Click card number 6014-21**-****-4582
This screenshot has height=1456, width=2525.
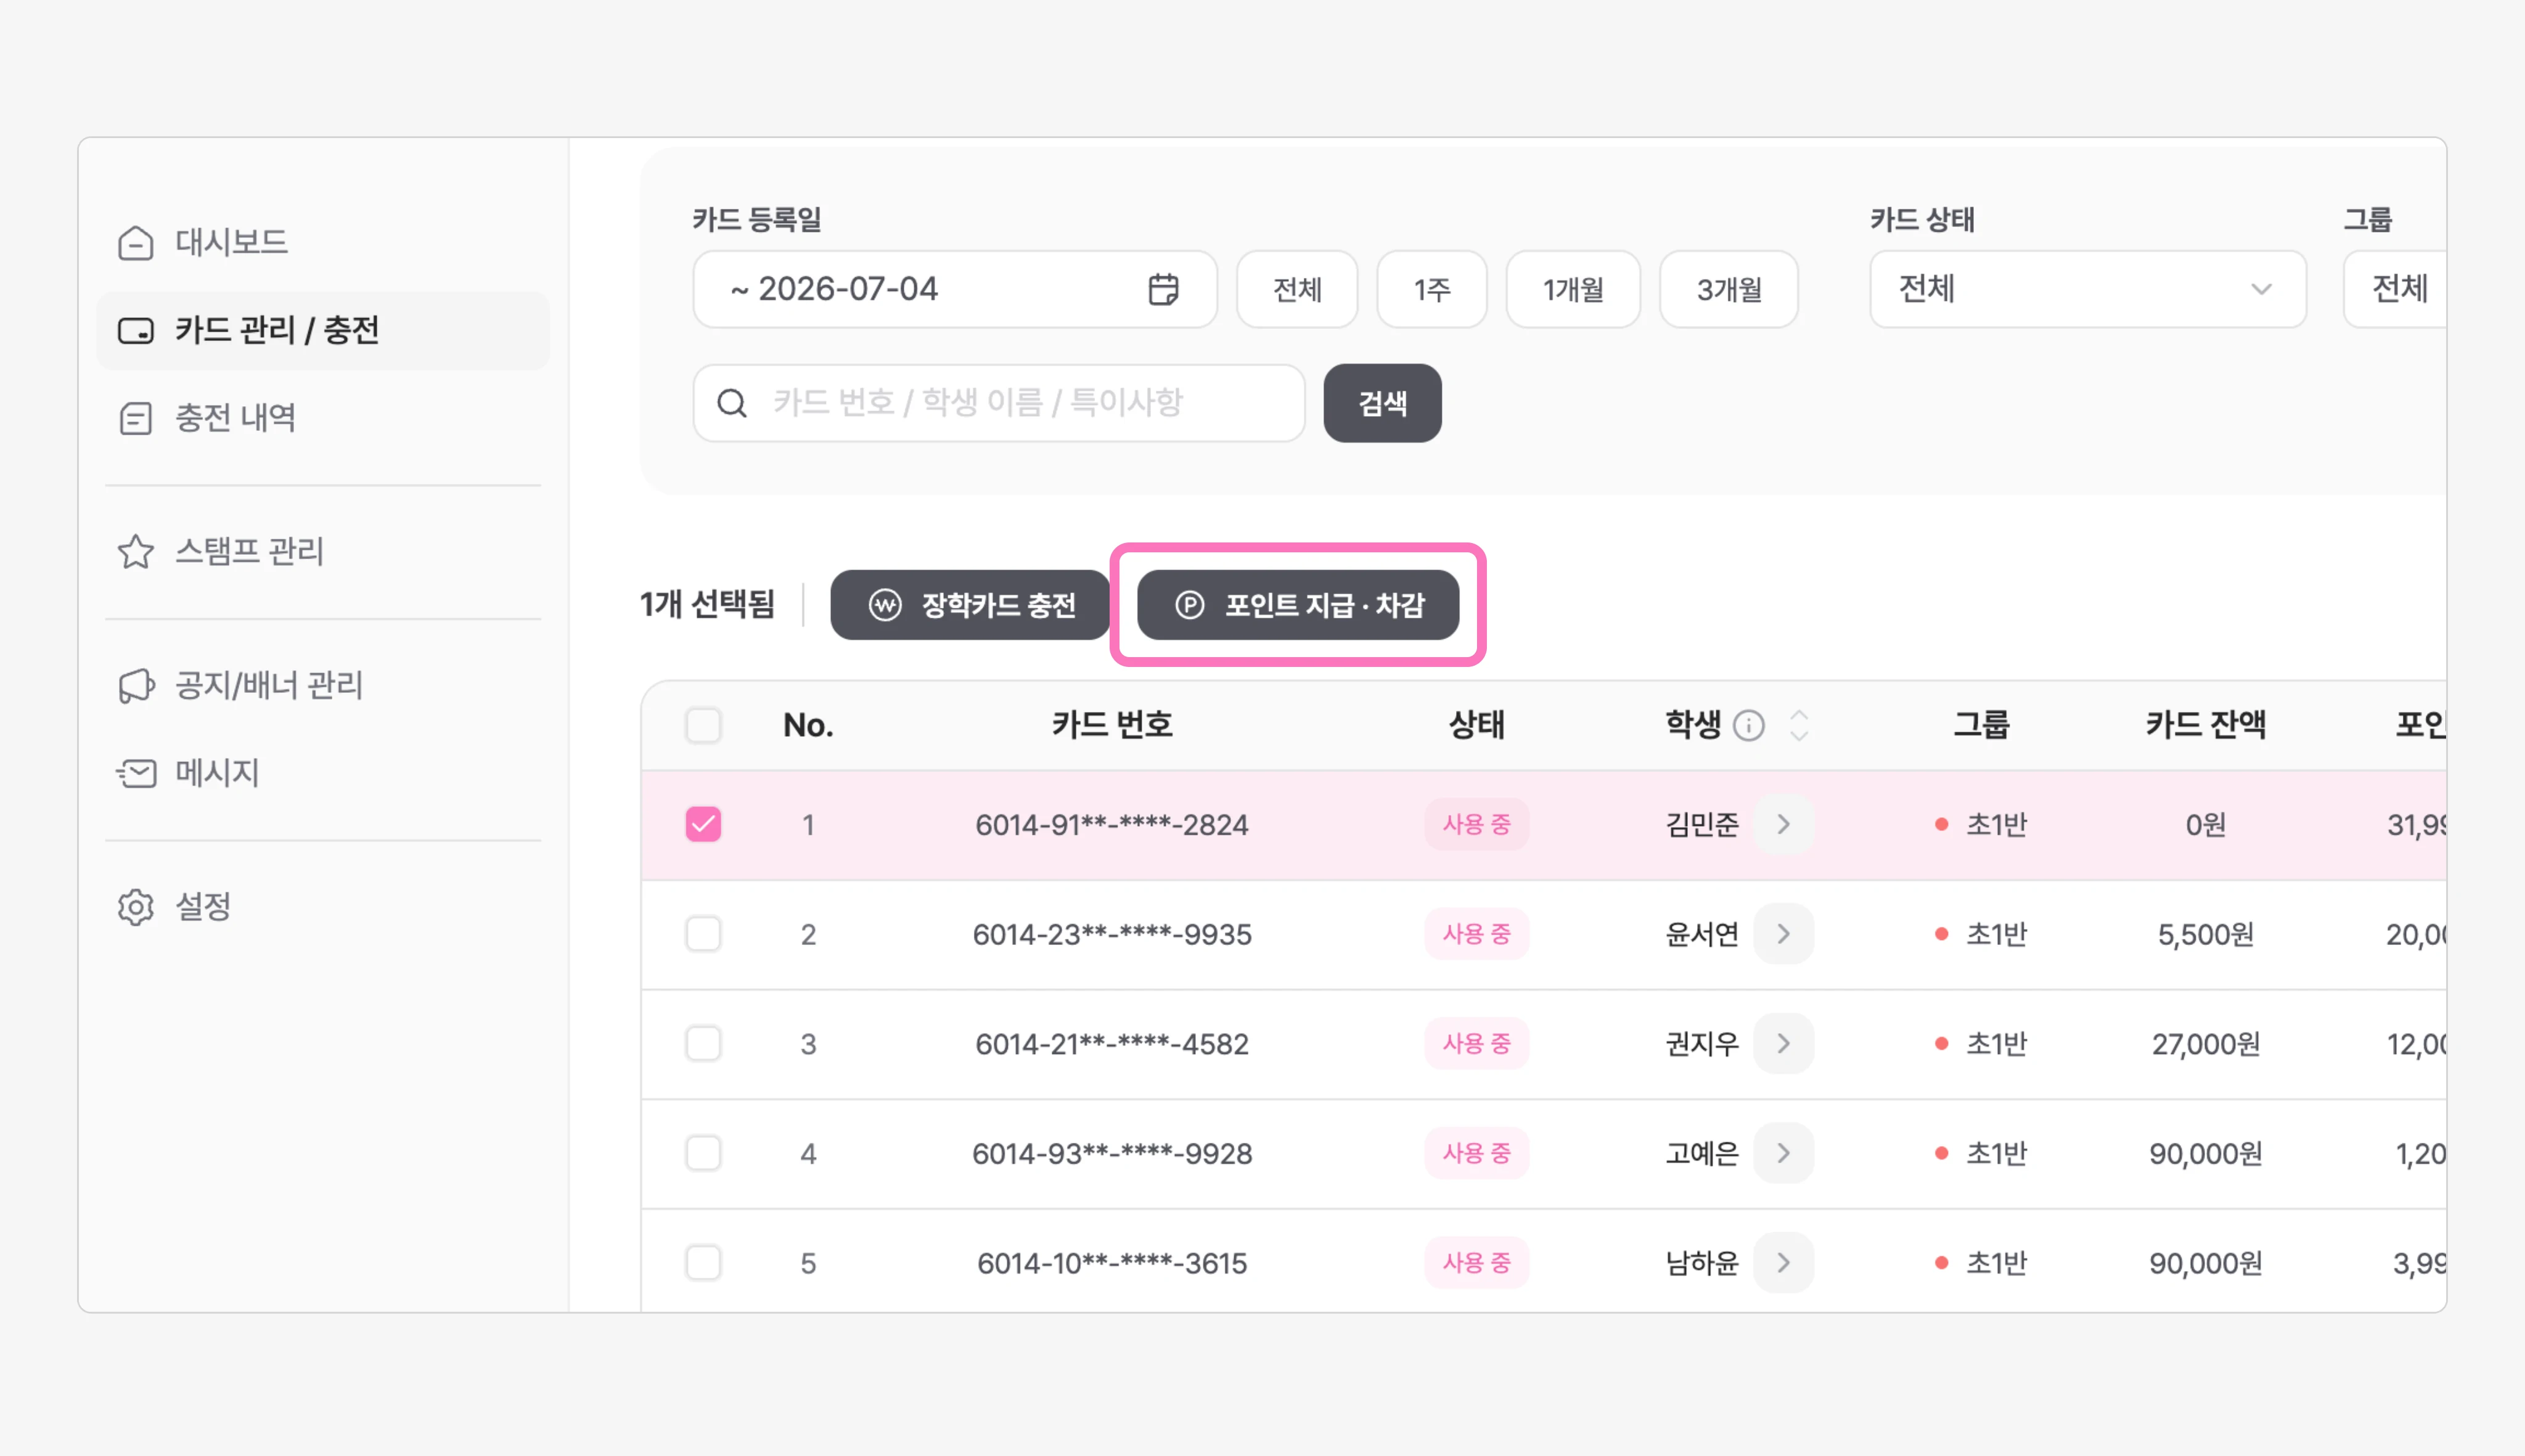pyautogui.click(x=1112, y=1044)
